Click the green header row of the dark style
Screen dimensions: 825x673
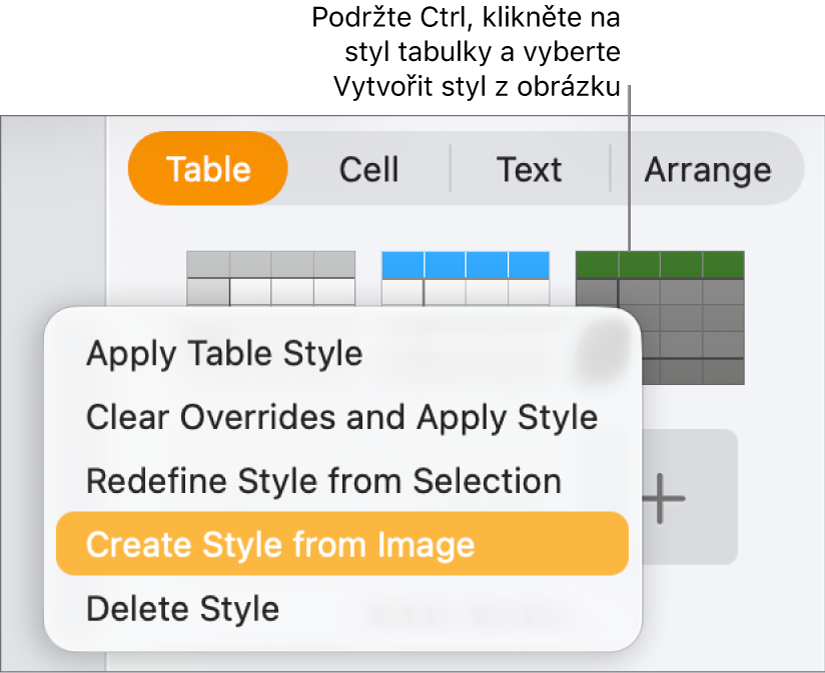pos(660,264)
